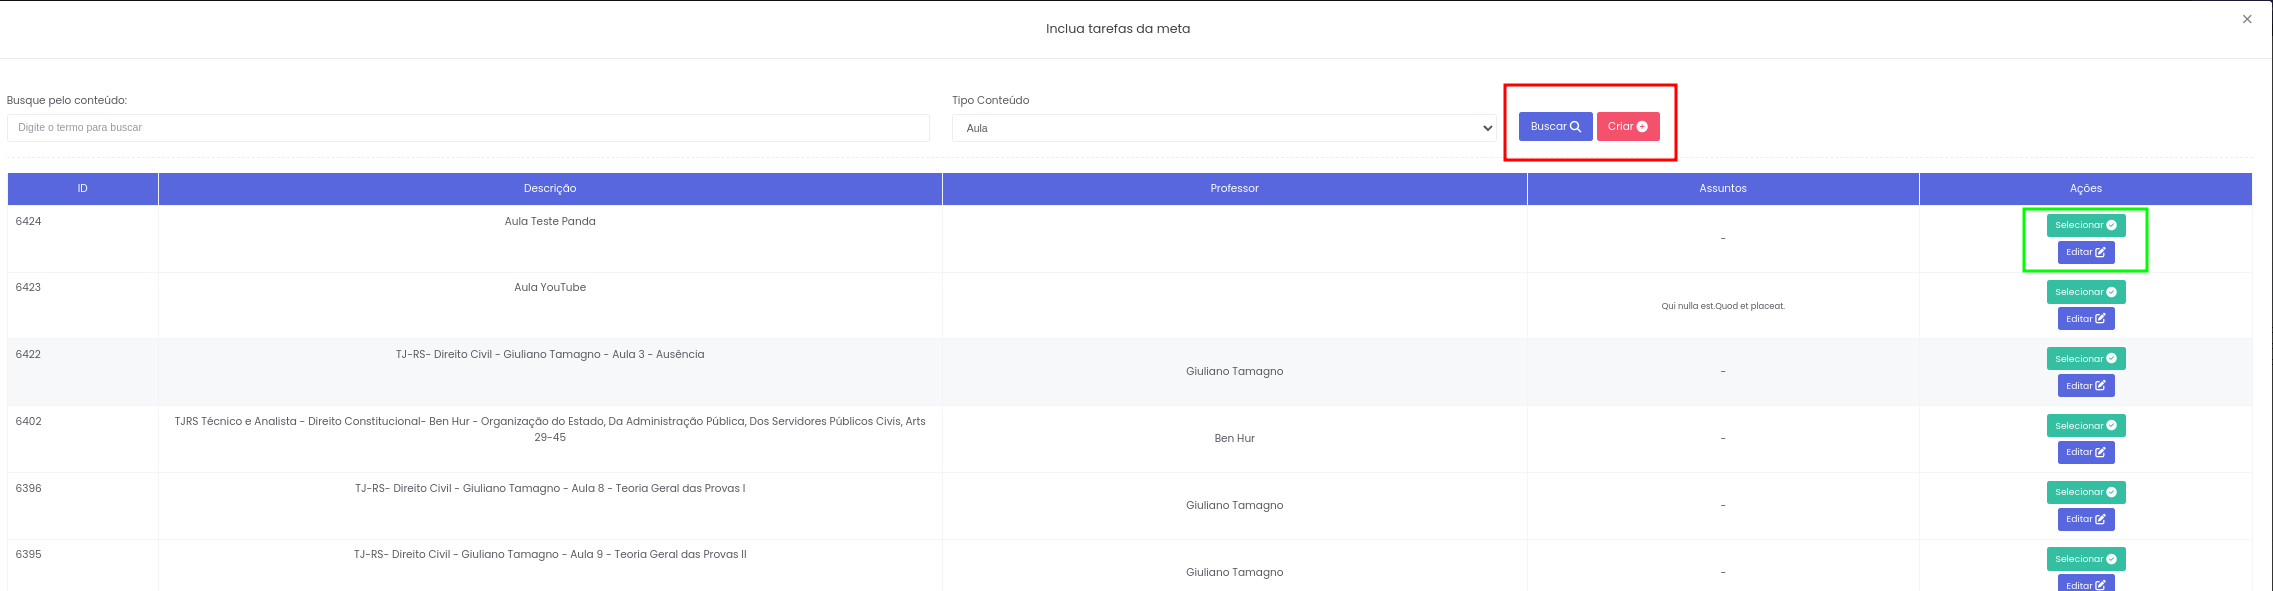Edit lesson ID 6422

coord(2085,386)
